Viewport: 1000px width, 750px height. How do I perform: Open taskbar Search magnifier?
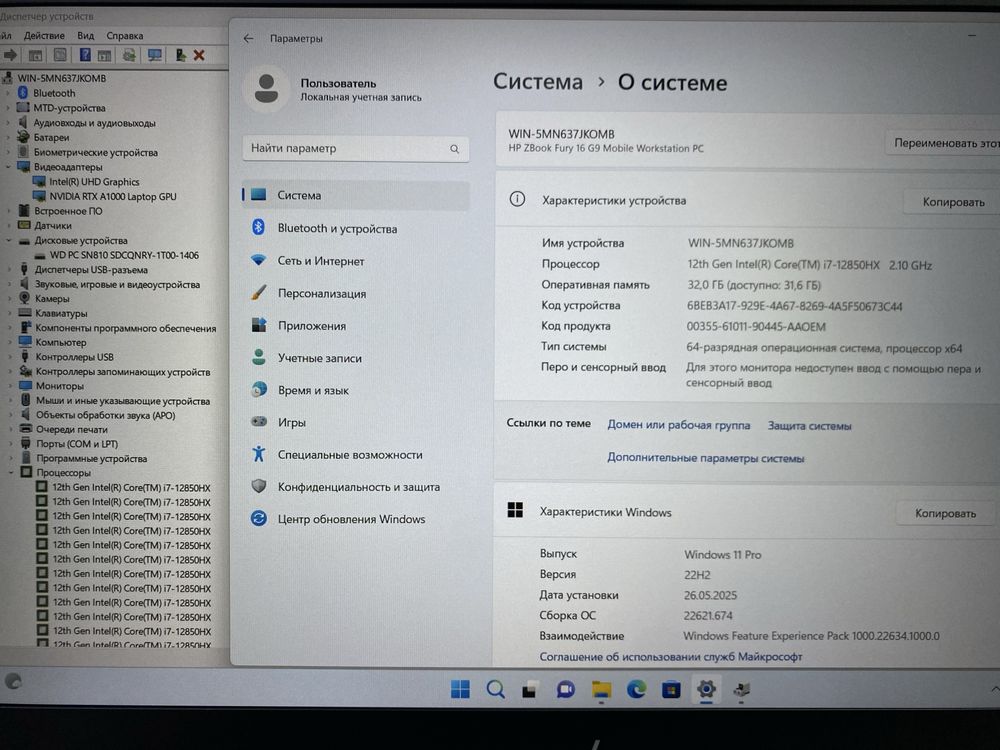[496, 689]
